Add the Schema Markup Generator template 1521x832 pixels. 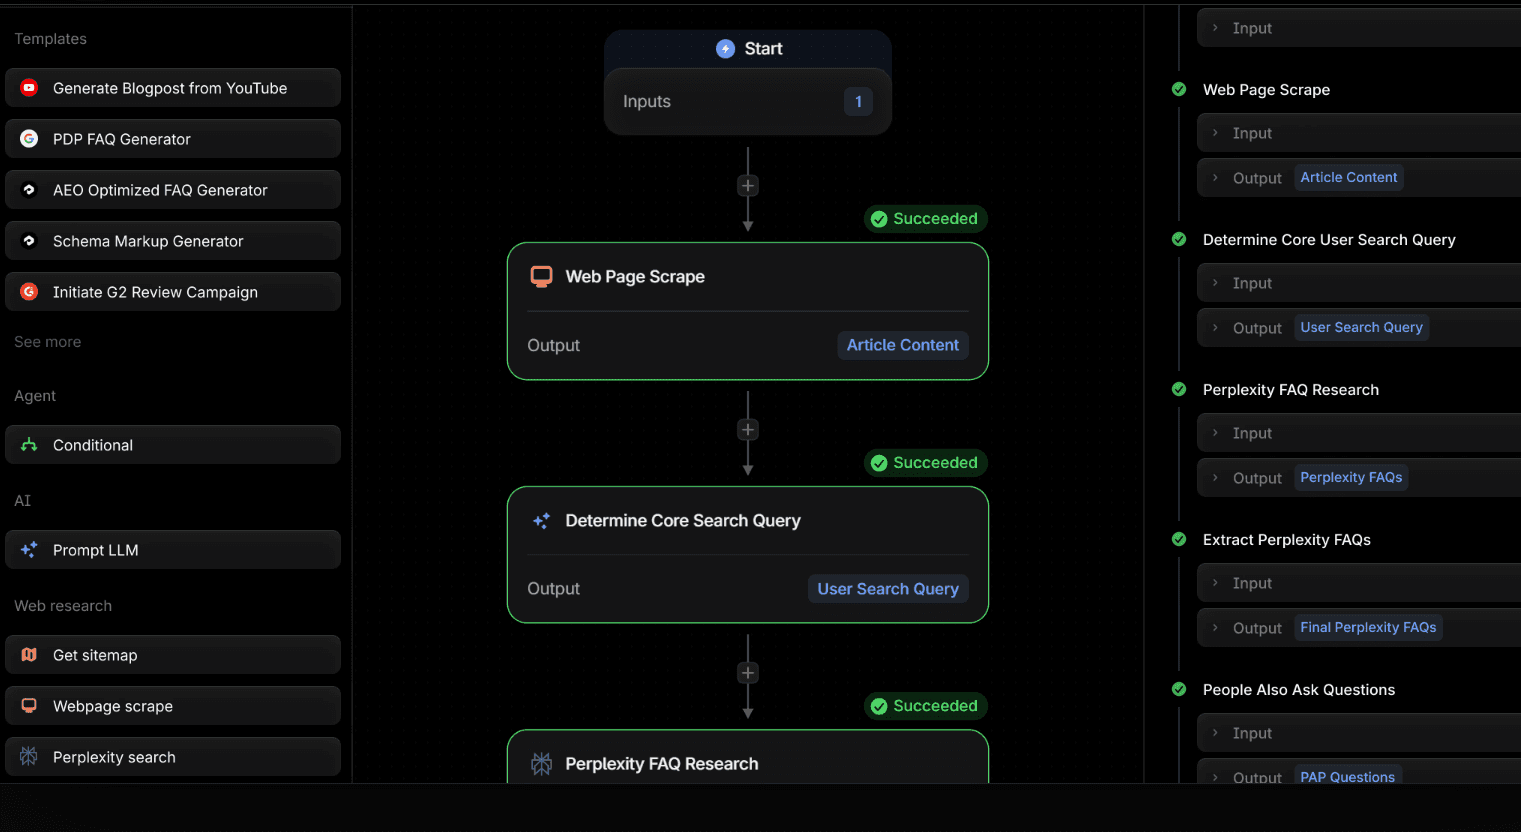pos(173,241)
